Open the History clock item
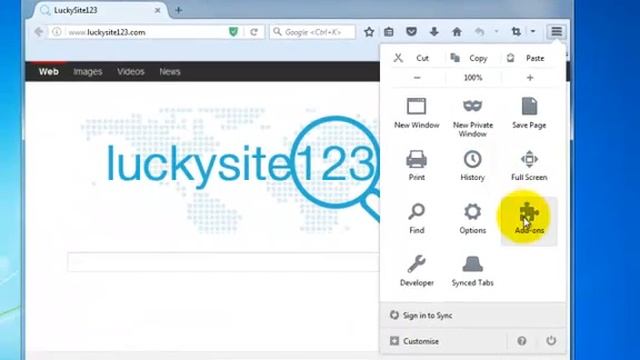Screen dimensions: 640x360 tap(473, 166)
